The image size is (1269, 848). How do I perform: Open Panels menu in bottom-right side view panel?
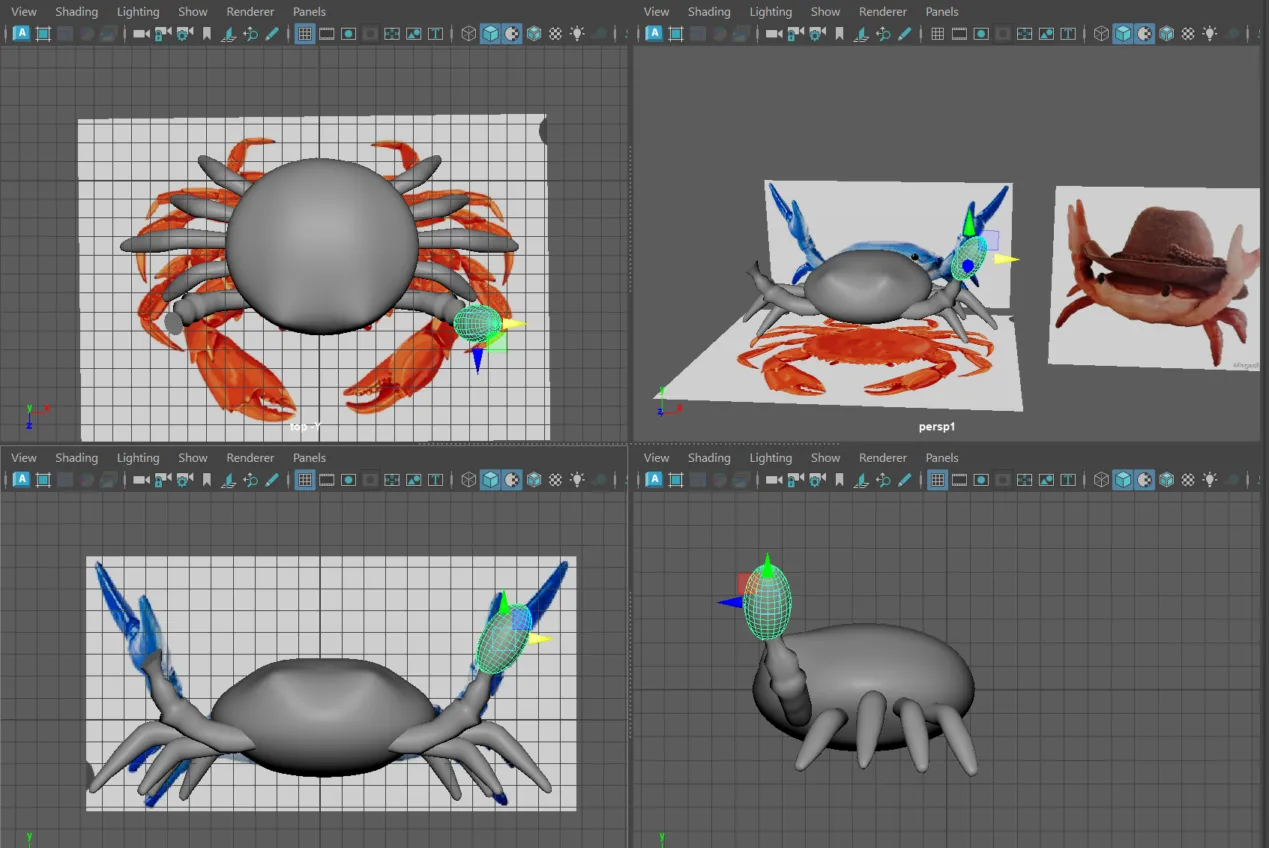tap(942, 457)
